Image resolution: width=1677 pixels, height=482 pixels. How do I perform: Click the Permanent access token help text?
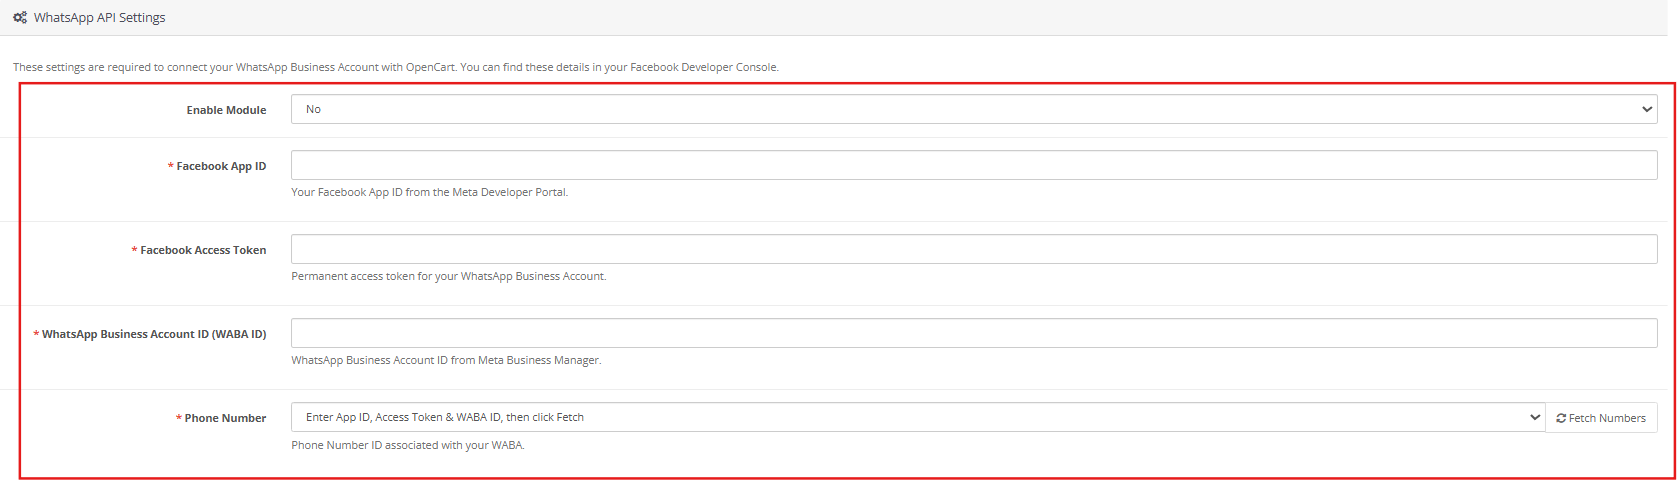coord(449,276)
